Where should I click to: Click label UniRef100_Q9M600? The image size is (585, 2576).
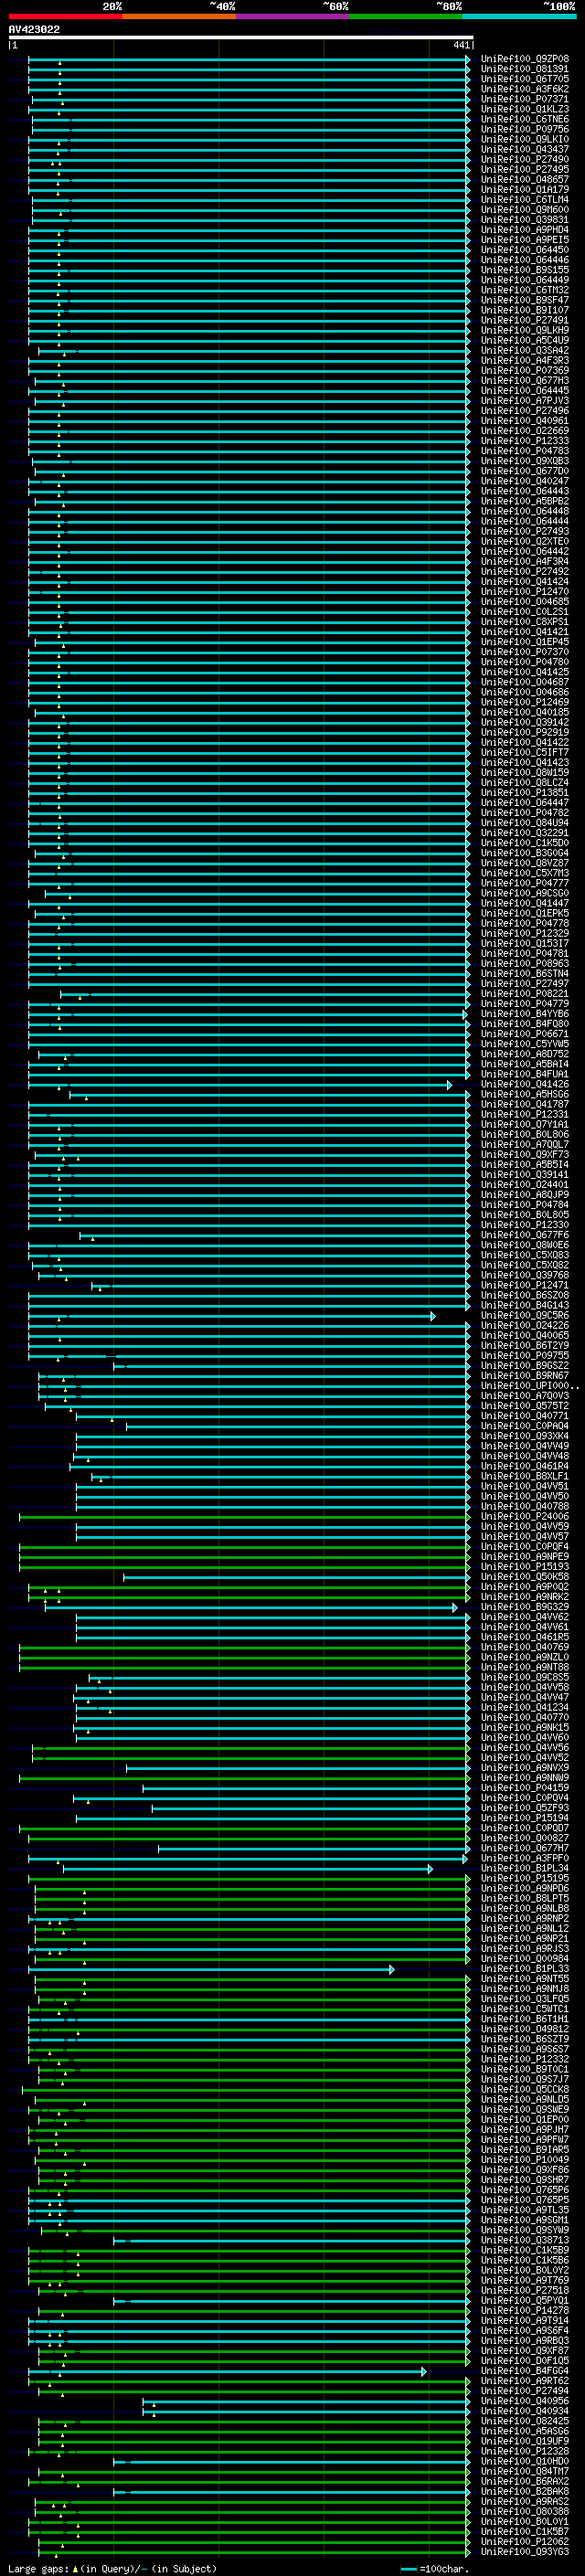click(x=525, y=209)
